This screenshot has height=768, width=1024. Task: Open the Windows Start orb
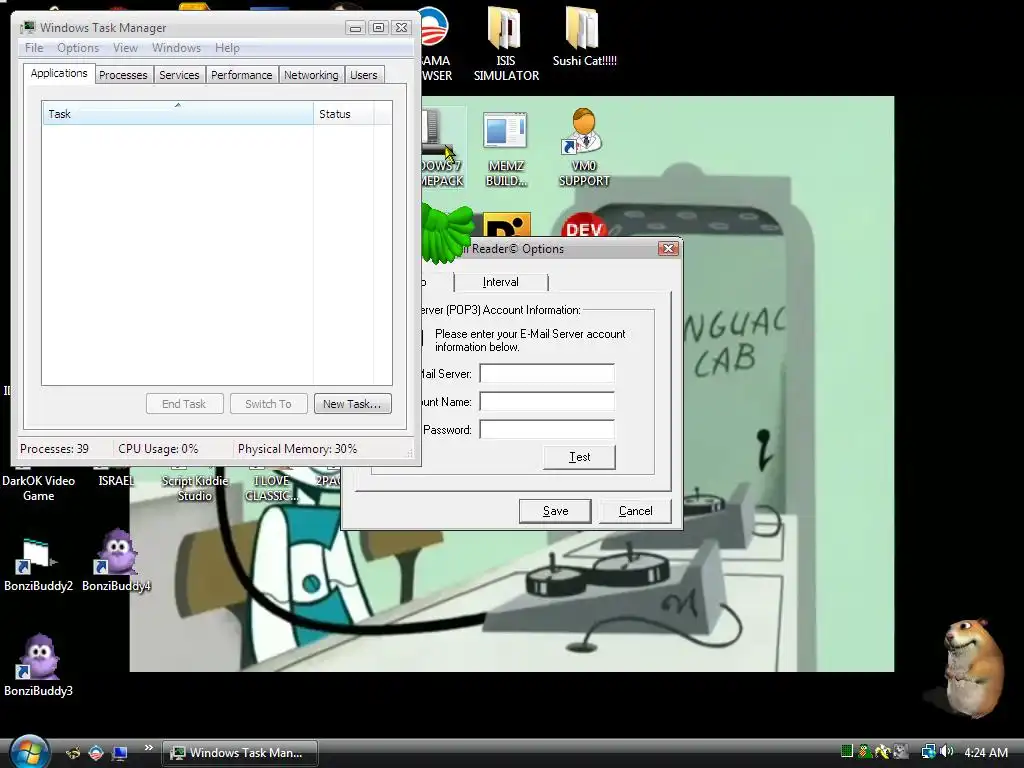(x=29, y=752)
